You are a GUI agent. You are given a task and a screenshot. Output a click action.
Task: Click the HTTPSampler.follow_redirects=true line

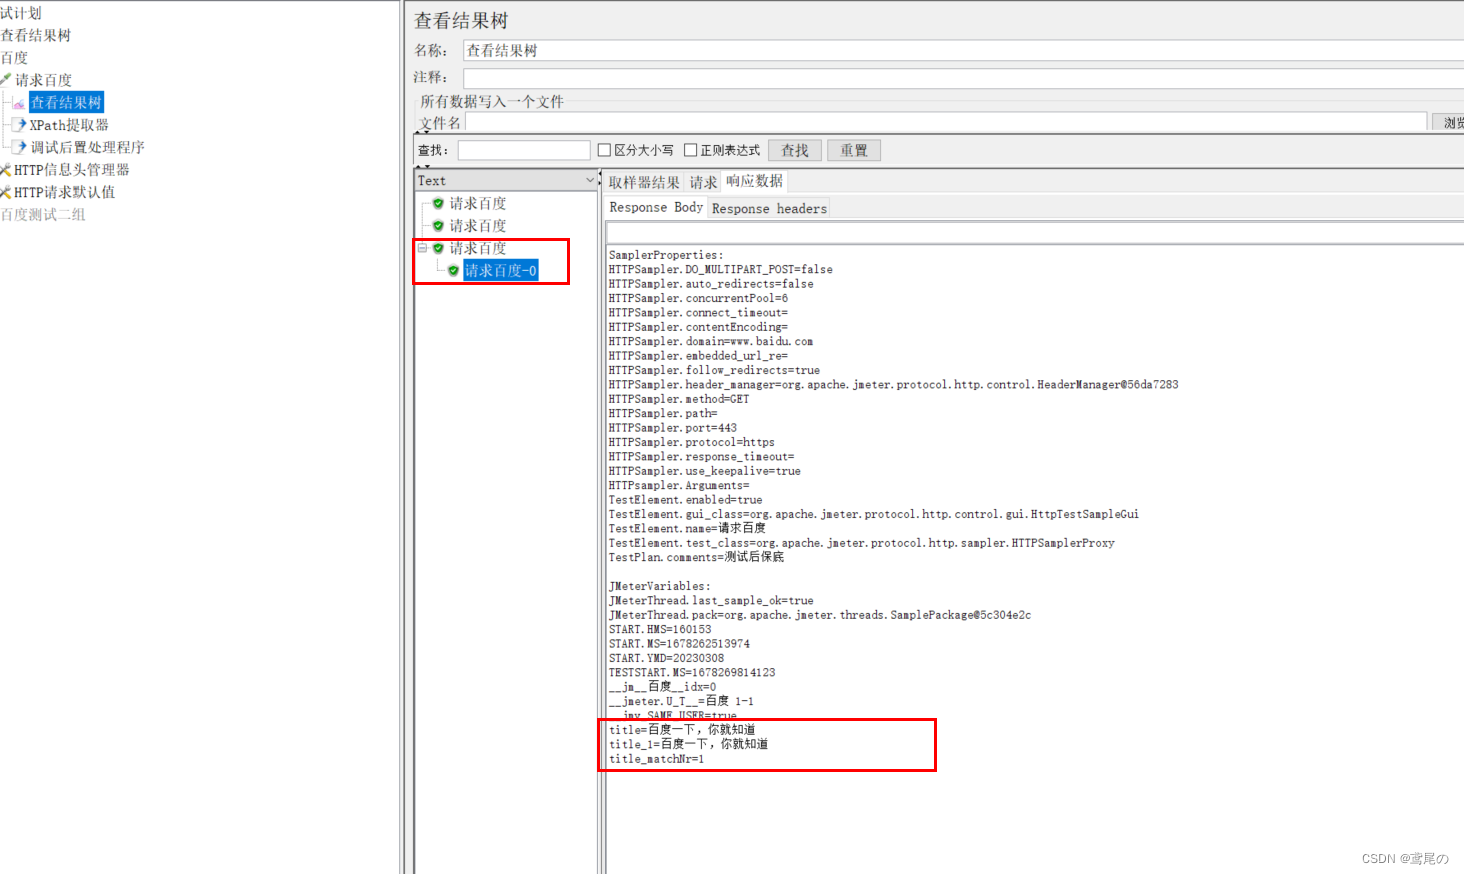[x=714, y=370]
